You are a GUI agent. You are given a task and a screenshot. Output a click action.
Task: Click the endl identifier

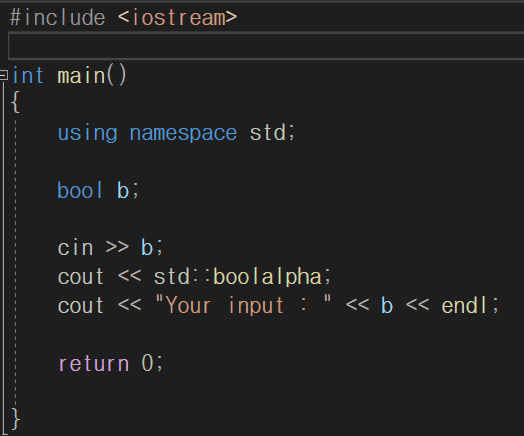(x=465, y=305)
